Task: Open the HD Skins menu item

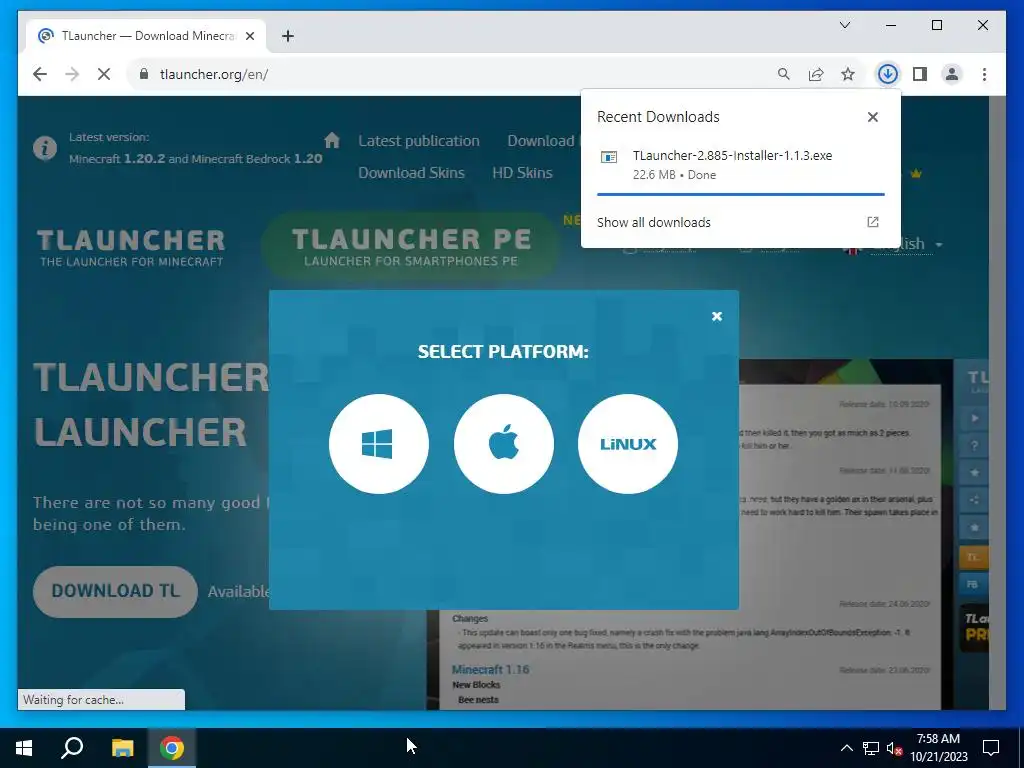Action: 522,173
